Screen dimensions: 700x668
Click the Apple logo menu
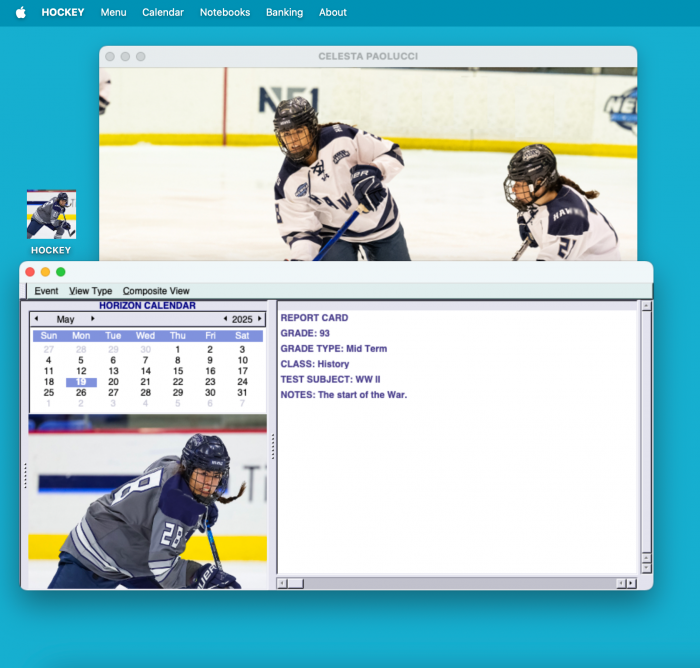[x=21, y=13]
